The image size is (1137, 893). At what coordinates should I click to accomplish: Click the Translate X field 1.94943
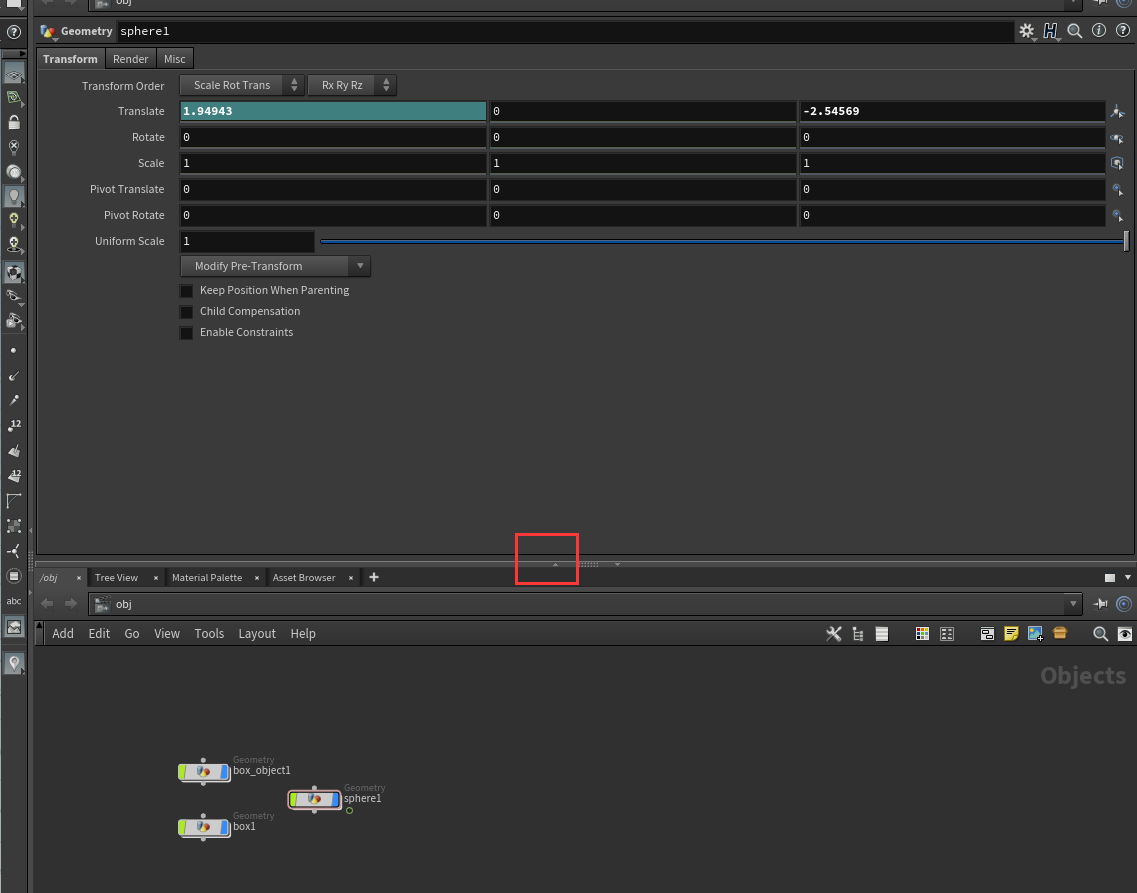(333, 111)
